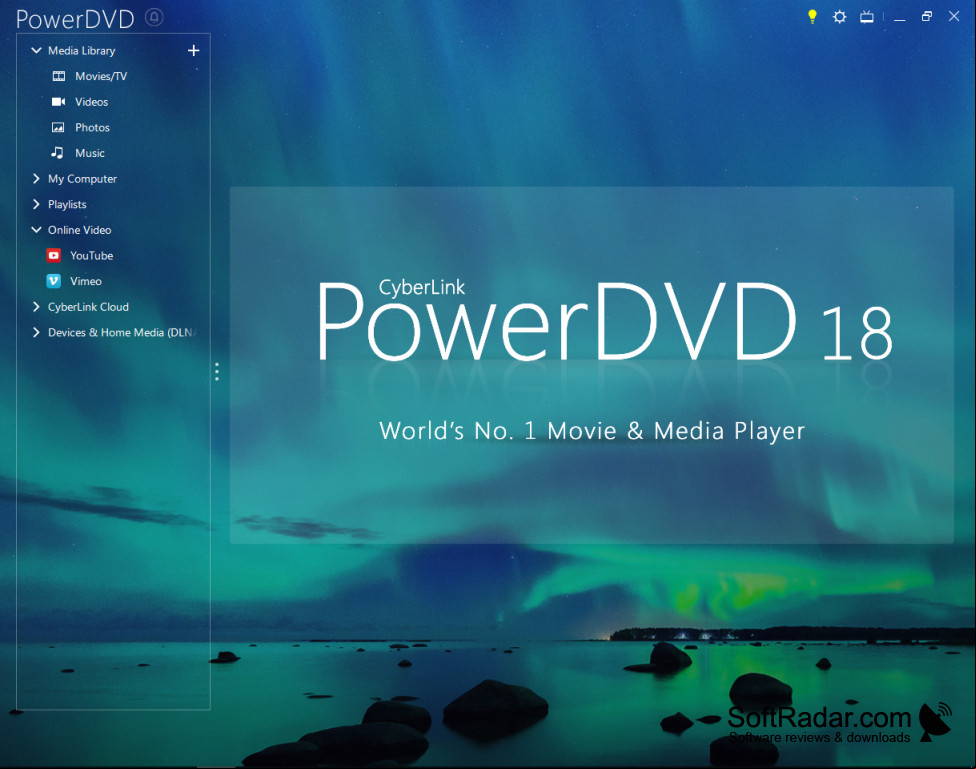Add media with the plus icon
This screenshot has width=976, height=769.
click(194, 50)
